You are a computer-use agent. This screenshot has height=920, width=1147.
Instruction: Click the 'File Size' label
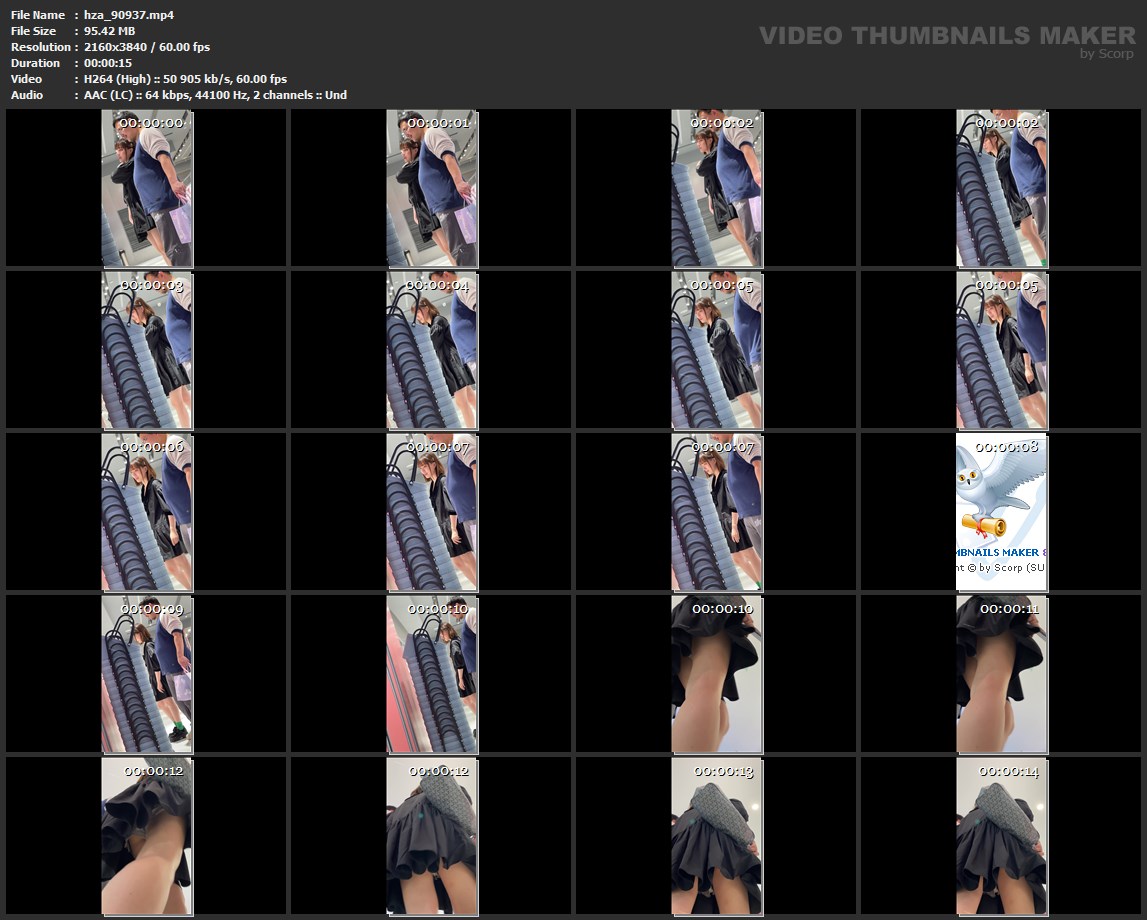pos(34,31)
